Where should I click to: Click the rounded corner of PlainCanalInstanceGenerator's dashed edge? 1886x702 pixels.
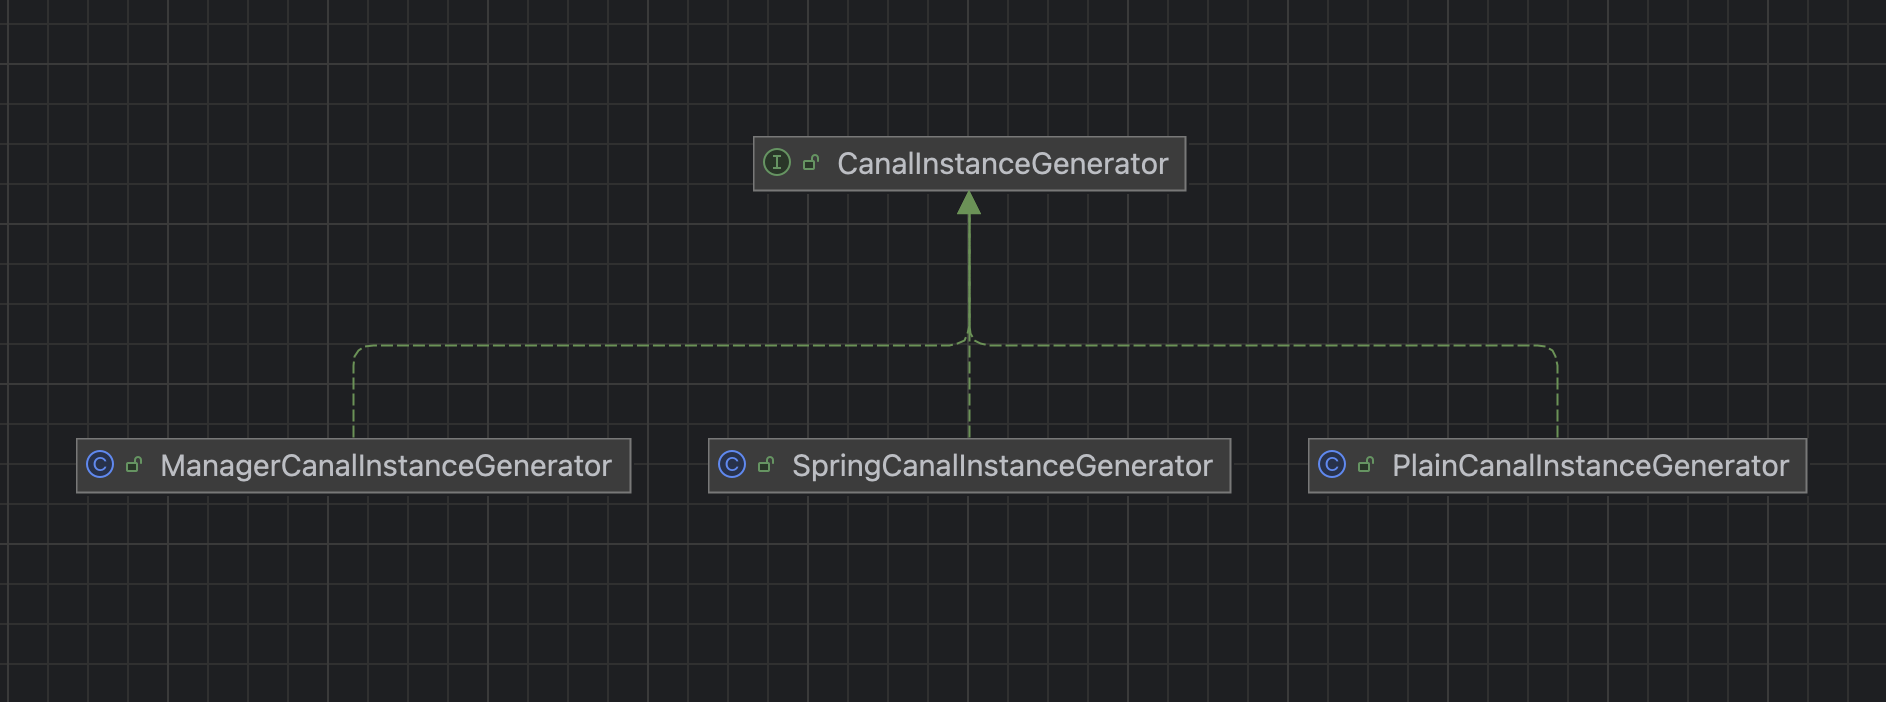pyautogui.click(x=1552, y=350)
